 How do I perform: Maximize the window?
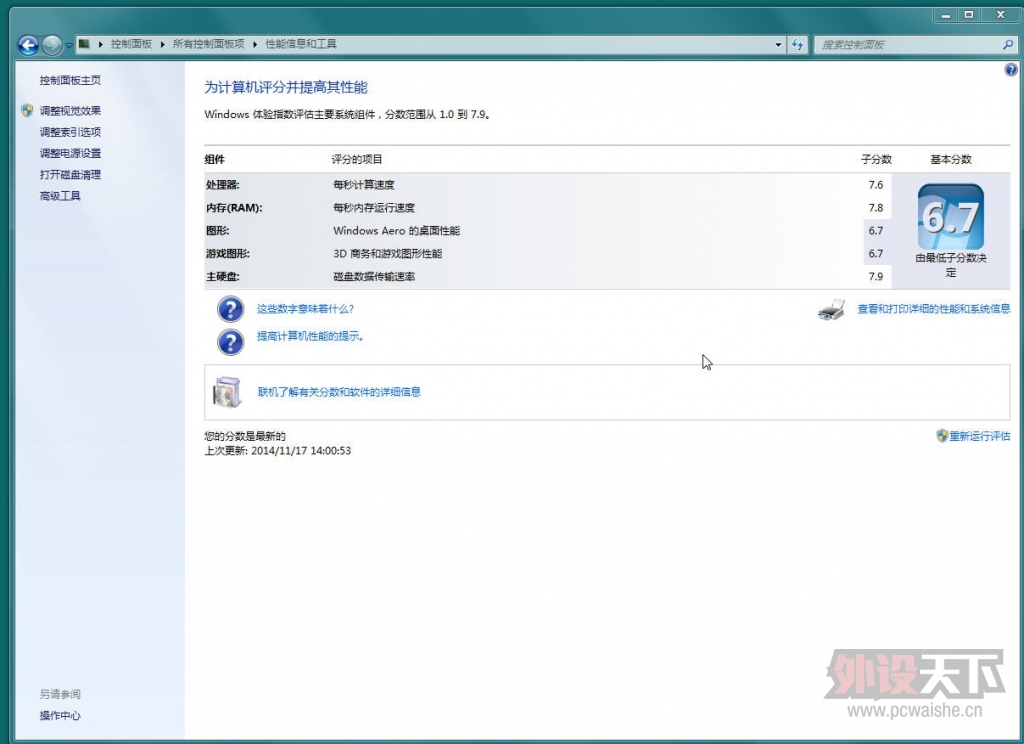pyautogui.click(x=969, y=15)
